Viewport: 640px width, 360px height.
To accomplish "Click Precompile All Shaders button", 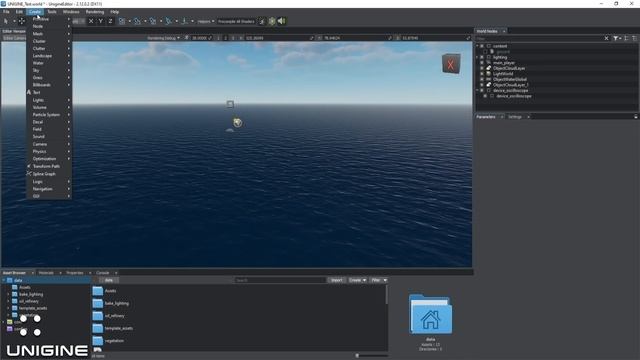I will click(236, 21).
